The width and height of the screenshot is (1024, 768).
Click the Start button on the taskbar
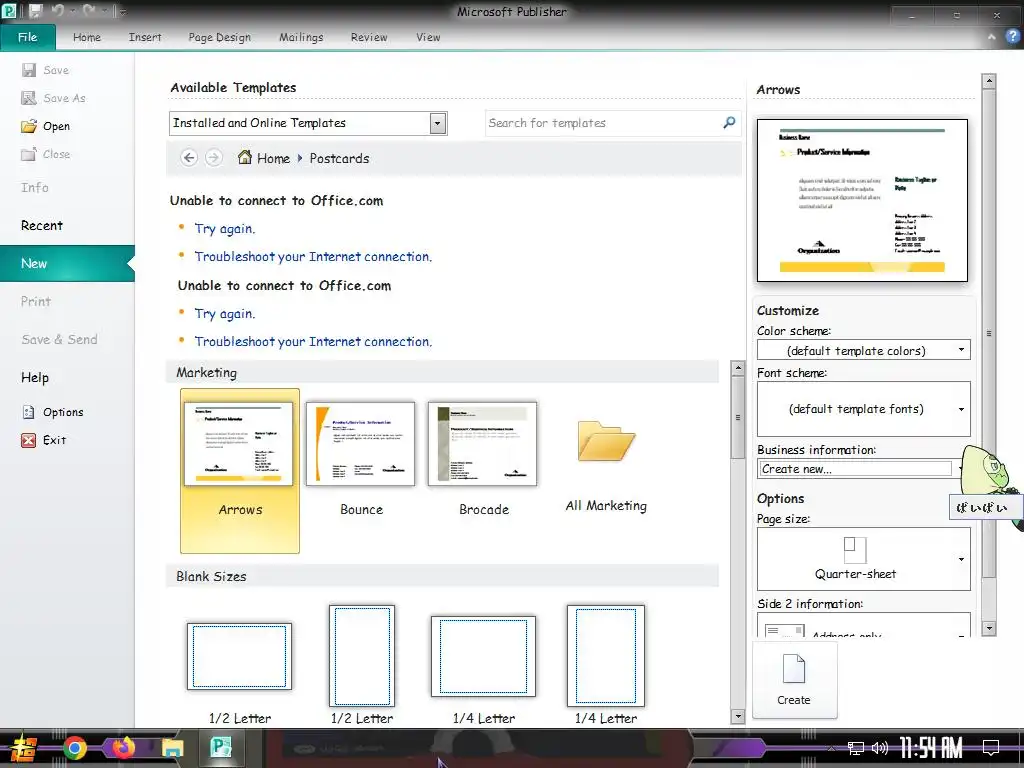tap(23, 748)
